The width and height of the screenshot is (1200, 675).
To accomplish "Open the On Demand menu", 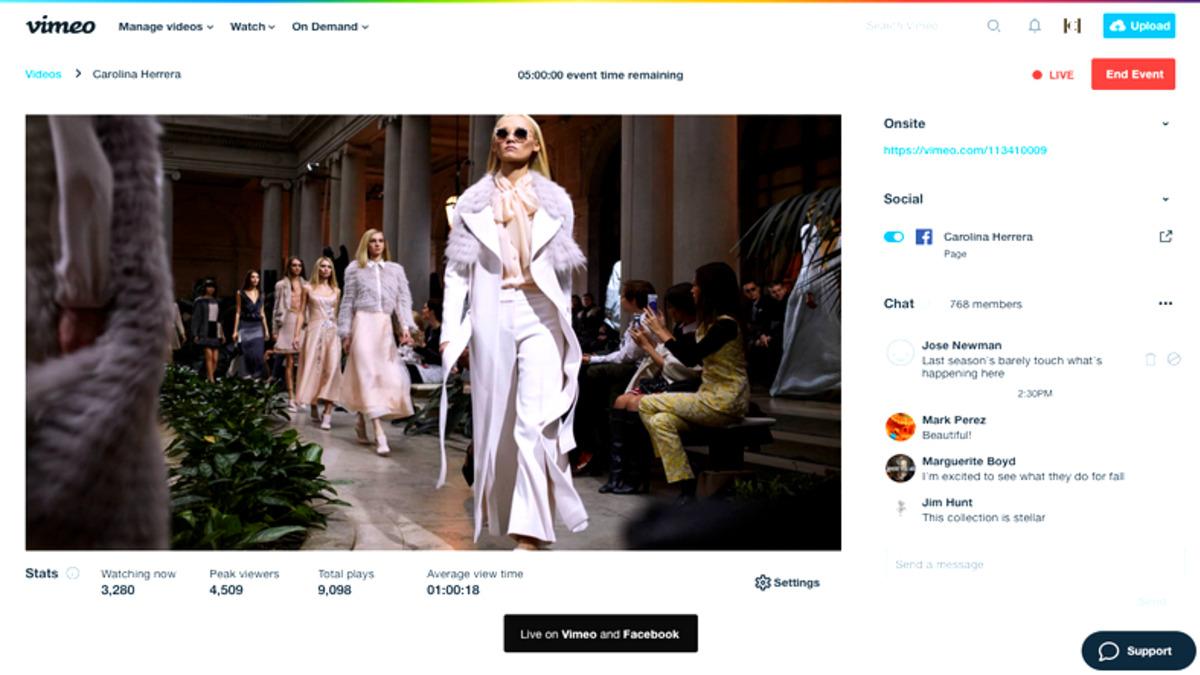I will pos(330,27).
